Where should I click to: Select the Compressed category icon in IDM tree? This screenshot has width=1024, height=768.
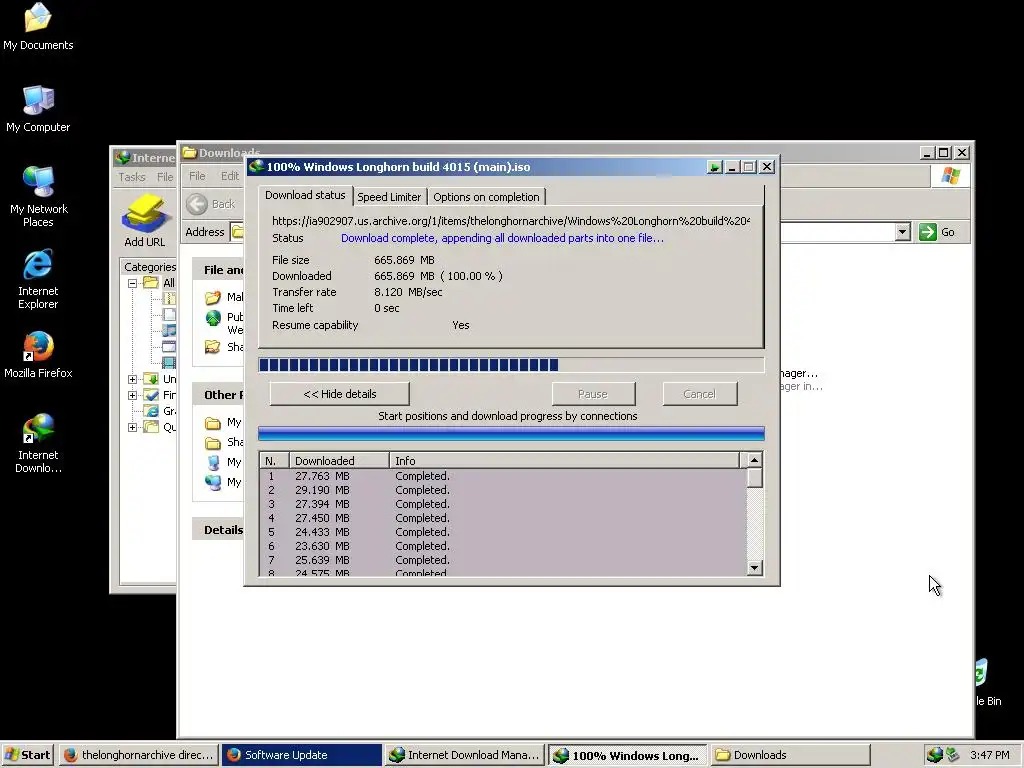point(169,298)
